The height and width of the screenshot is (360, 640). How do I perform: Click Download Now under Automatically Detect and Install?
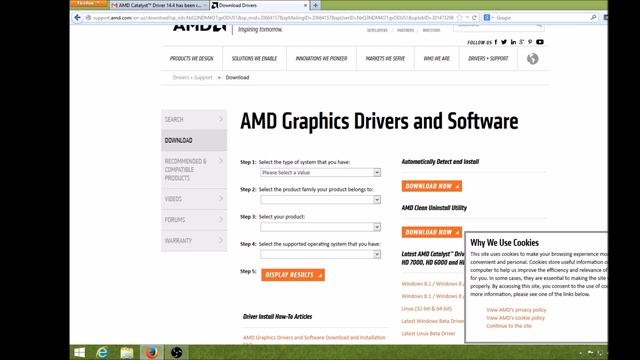(x=431, y=186)
